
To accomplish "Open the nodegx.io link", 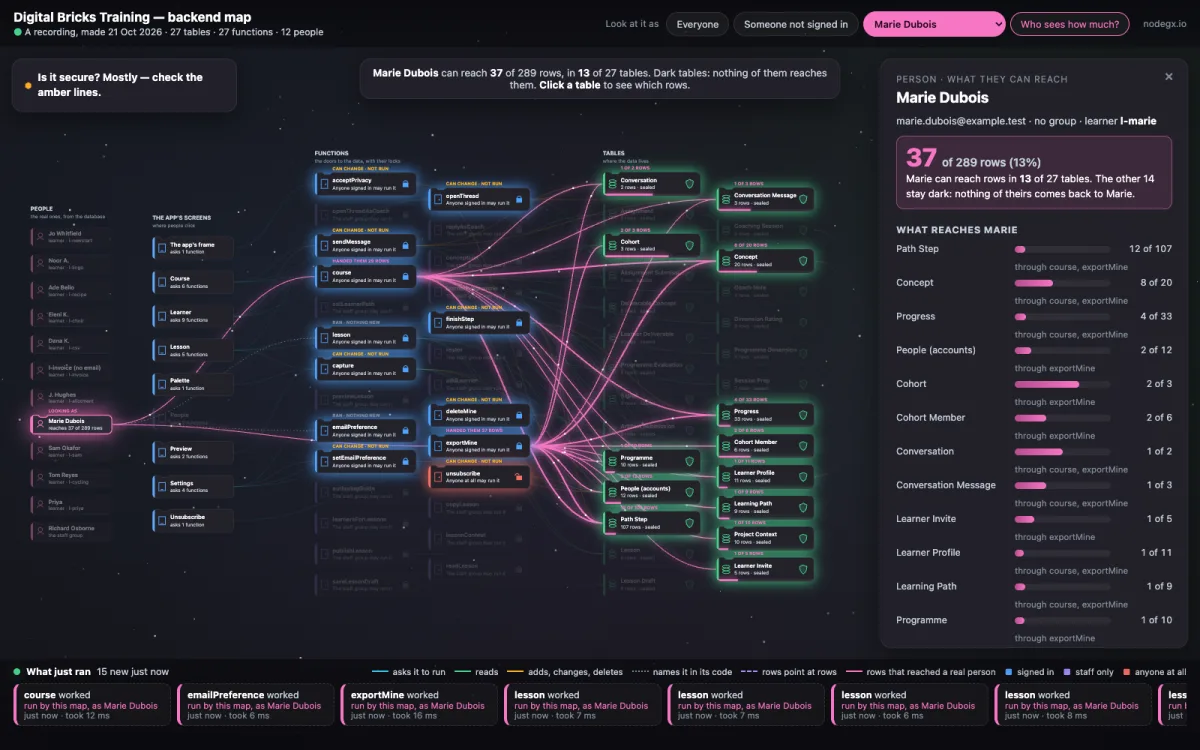I will tap(1165, 24).
